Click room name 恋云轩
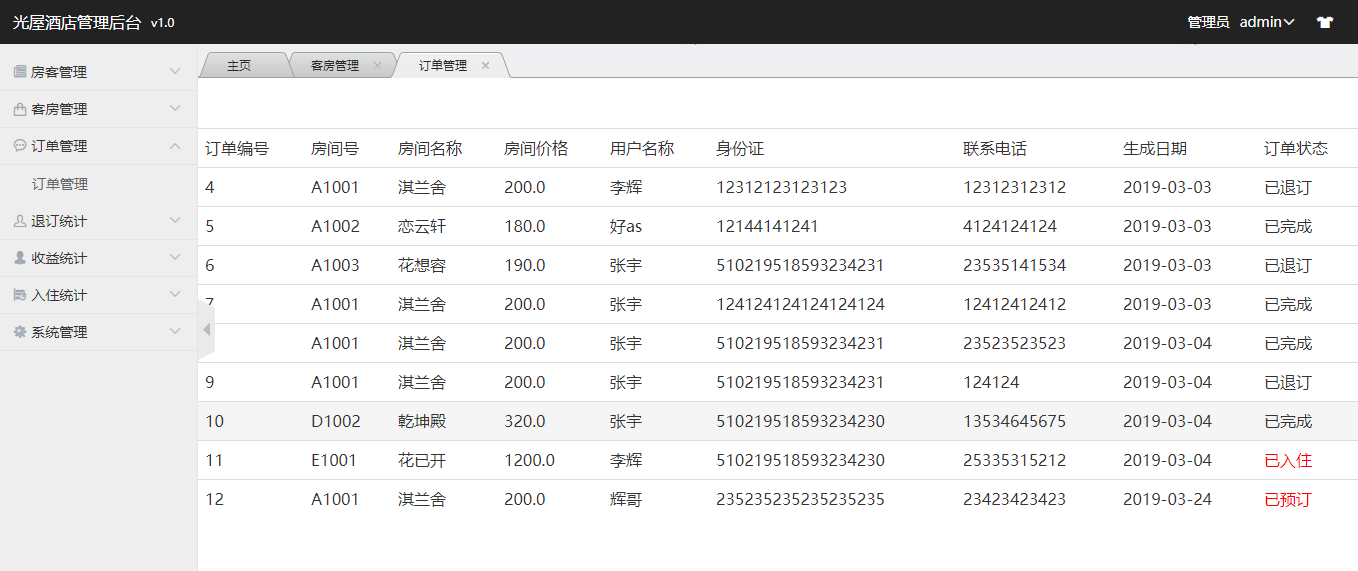 (422, 227)
